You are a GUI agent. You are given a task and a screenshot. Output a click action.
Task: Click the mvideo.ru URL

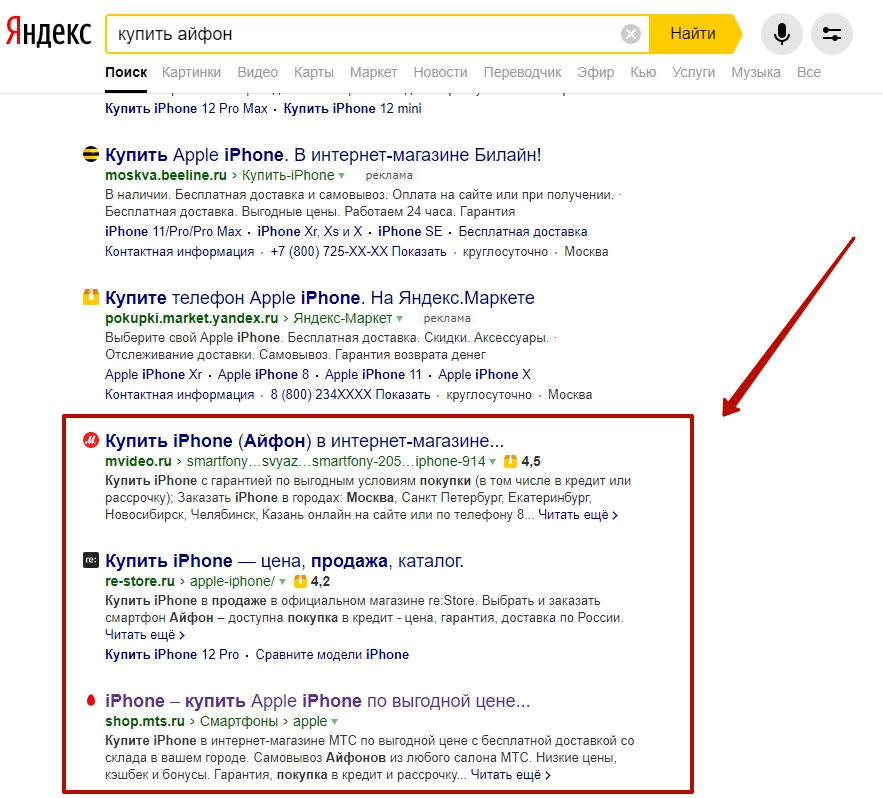click(x=139, y=461)
